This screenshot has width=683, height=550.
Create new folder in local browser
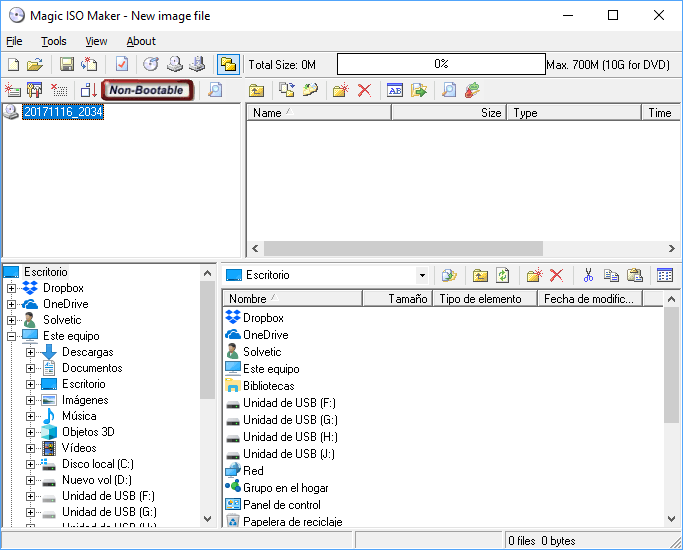click(x=534, y=275)
